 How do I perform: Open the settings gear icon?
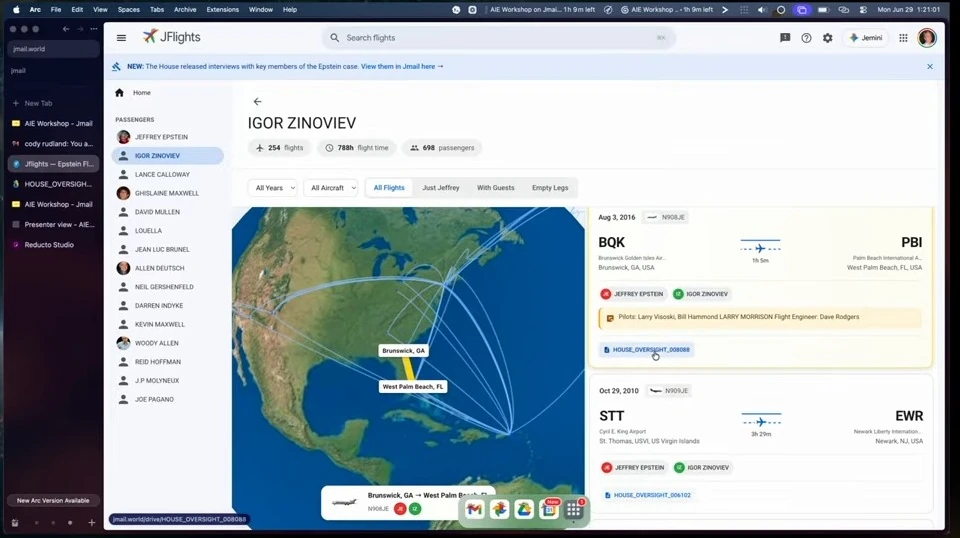(x=828, y=38)
